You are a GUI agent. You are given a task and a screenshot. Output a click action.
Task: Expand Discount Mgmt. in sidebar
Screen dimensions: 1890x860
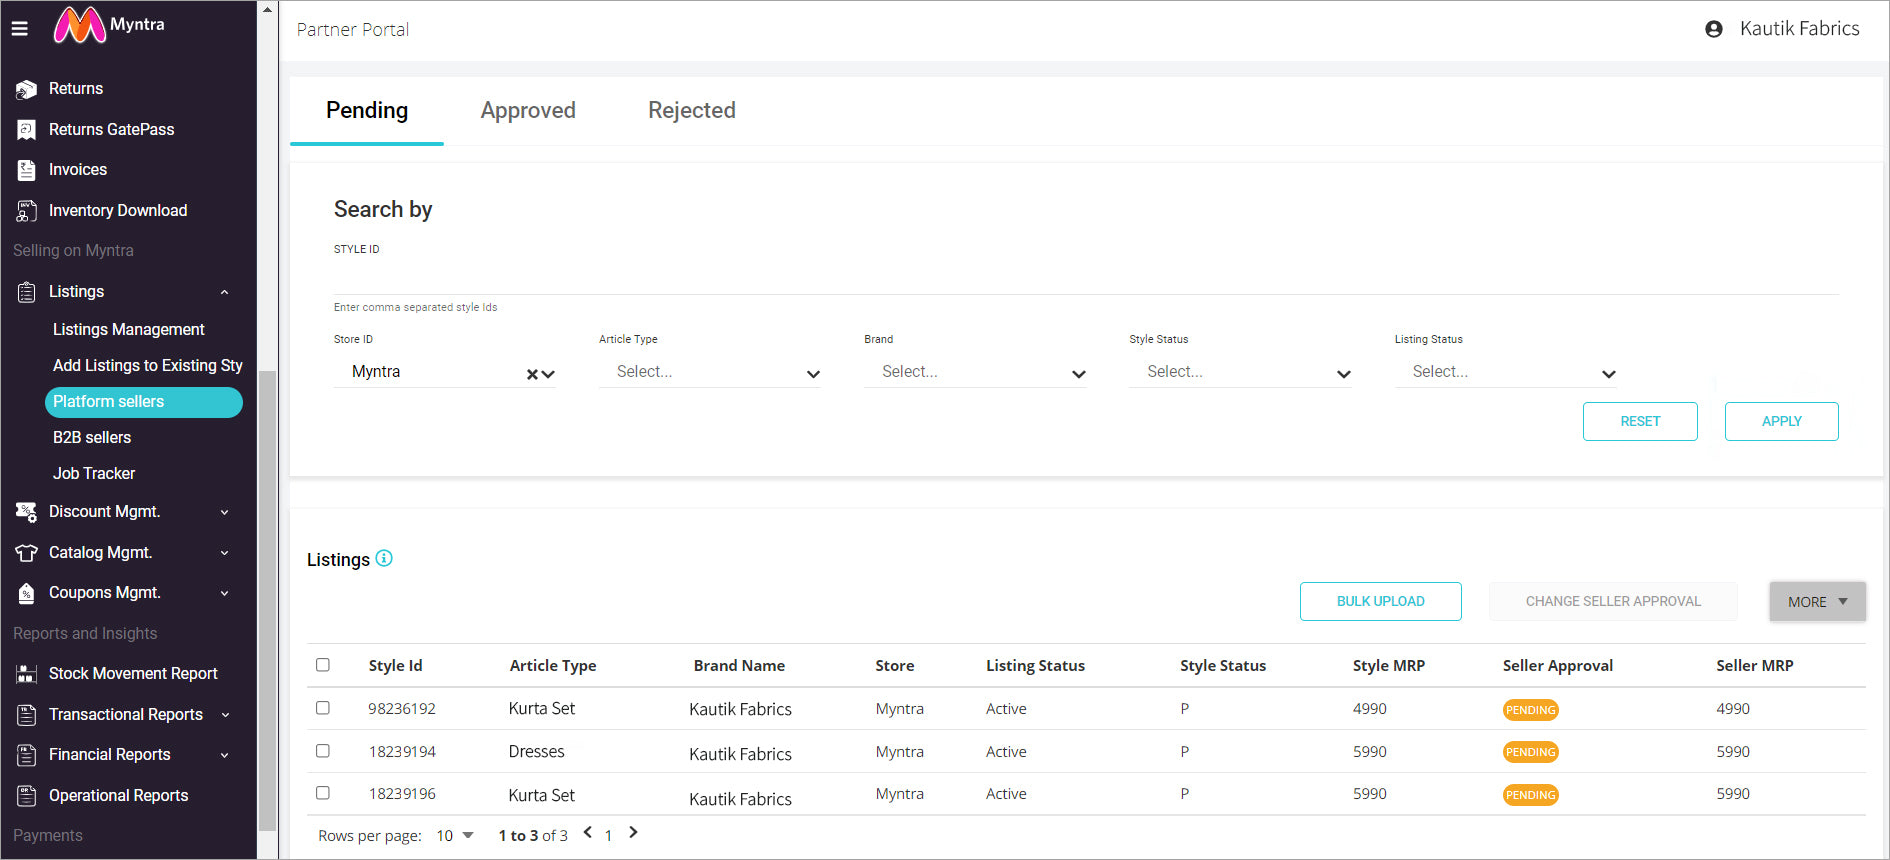click(x=224, y=512)
